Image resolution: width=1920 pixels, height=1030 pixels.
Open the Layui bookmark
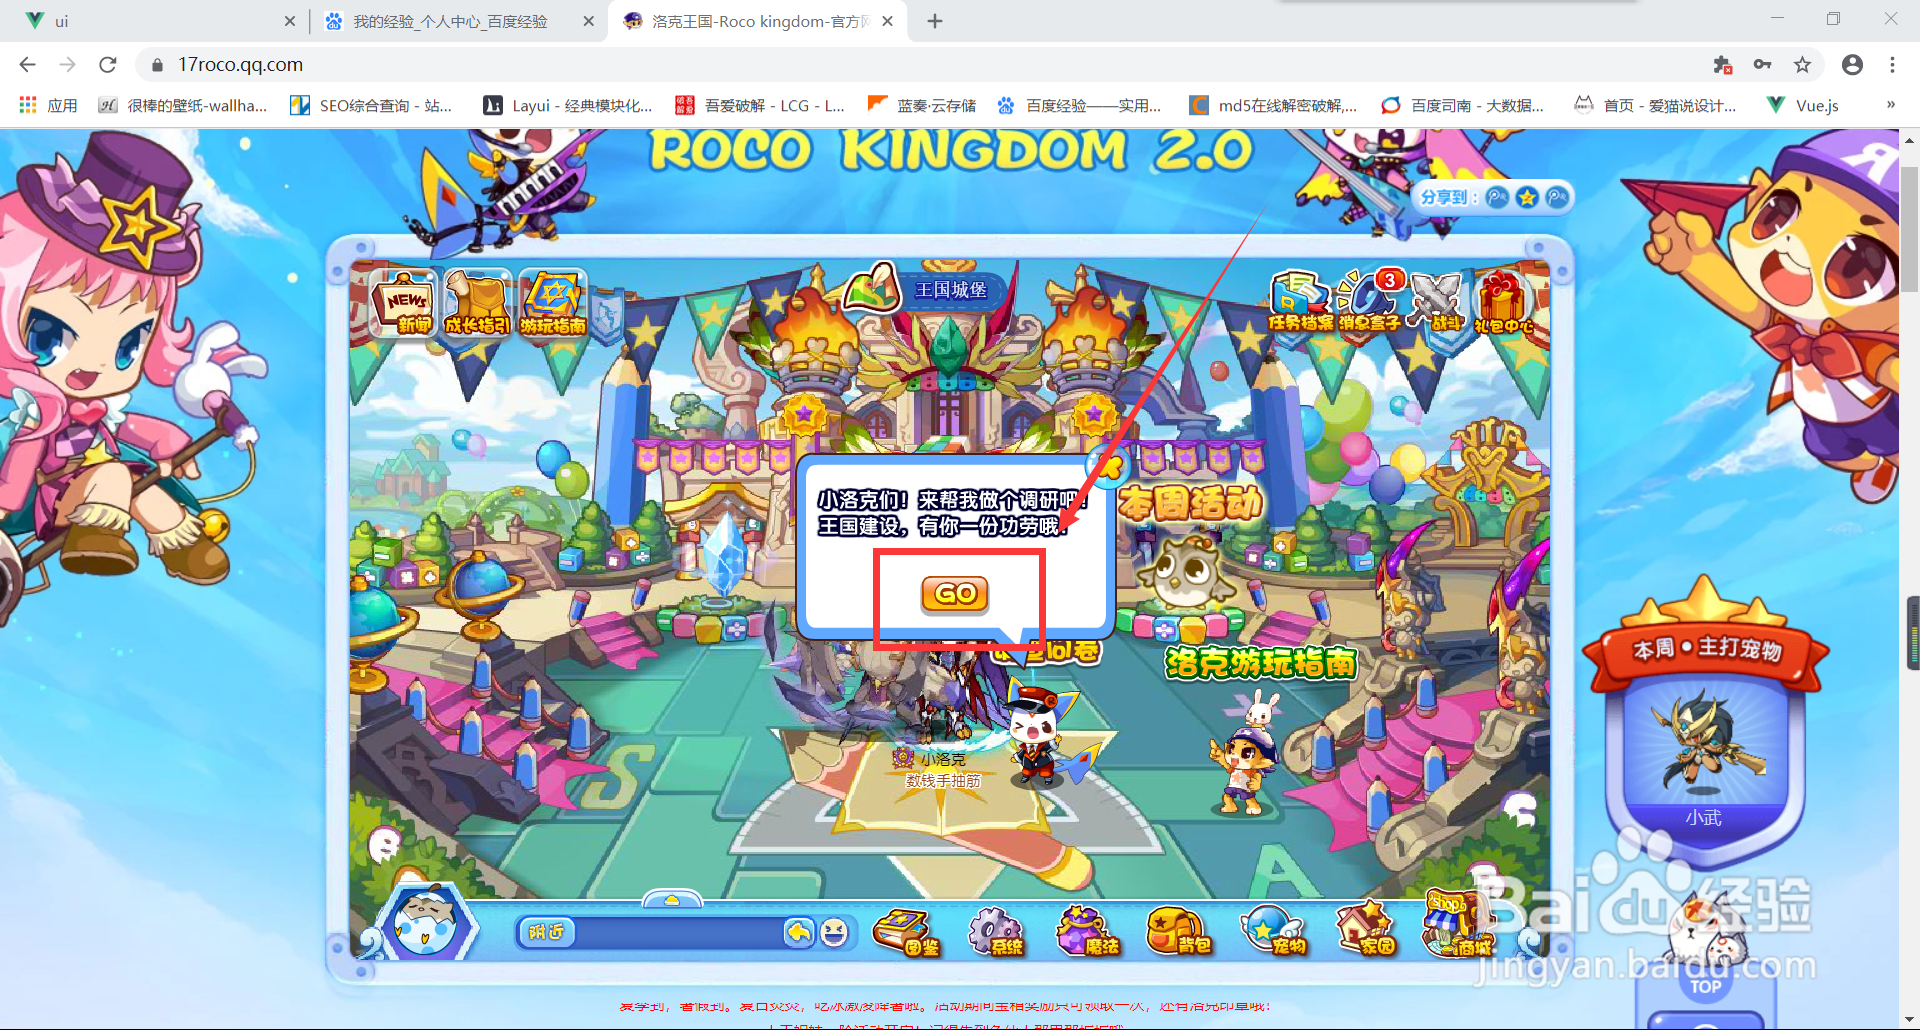pyautogui.click(x=567, y=105)
